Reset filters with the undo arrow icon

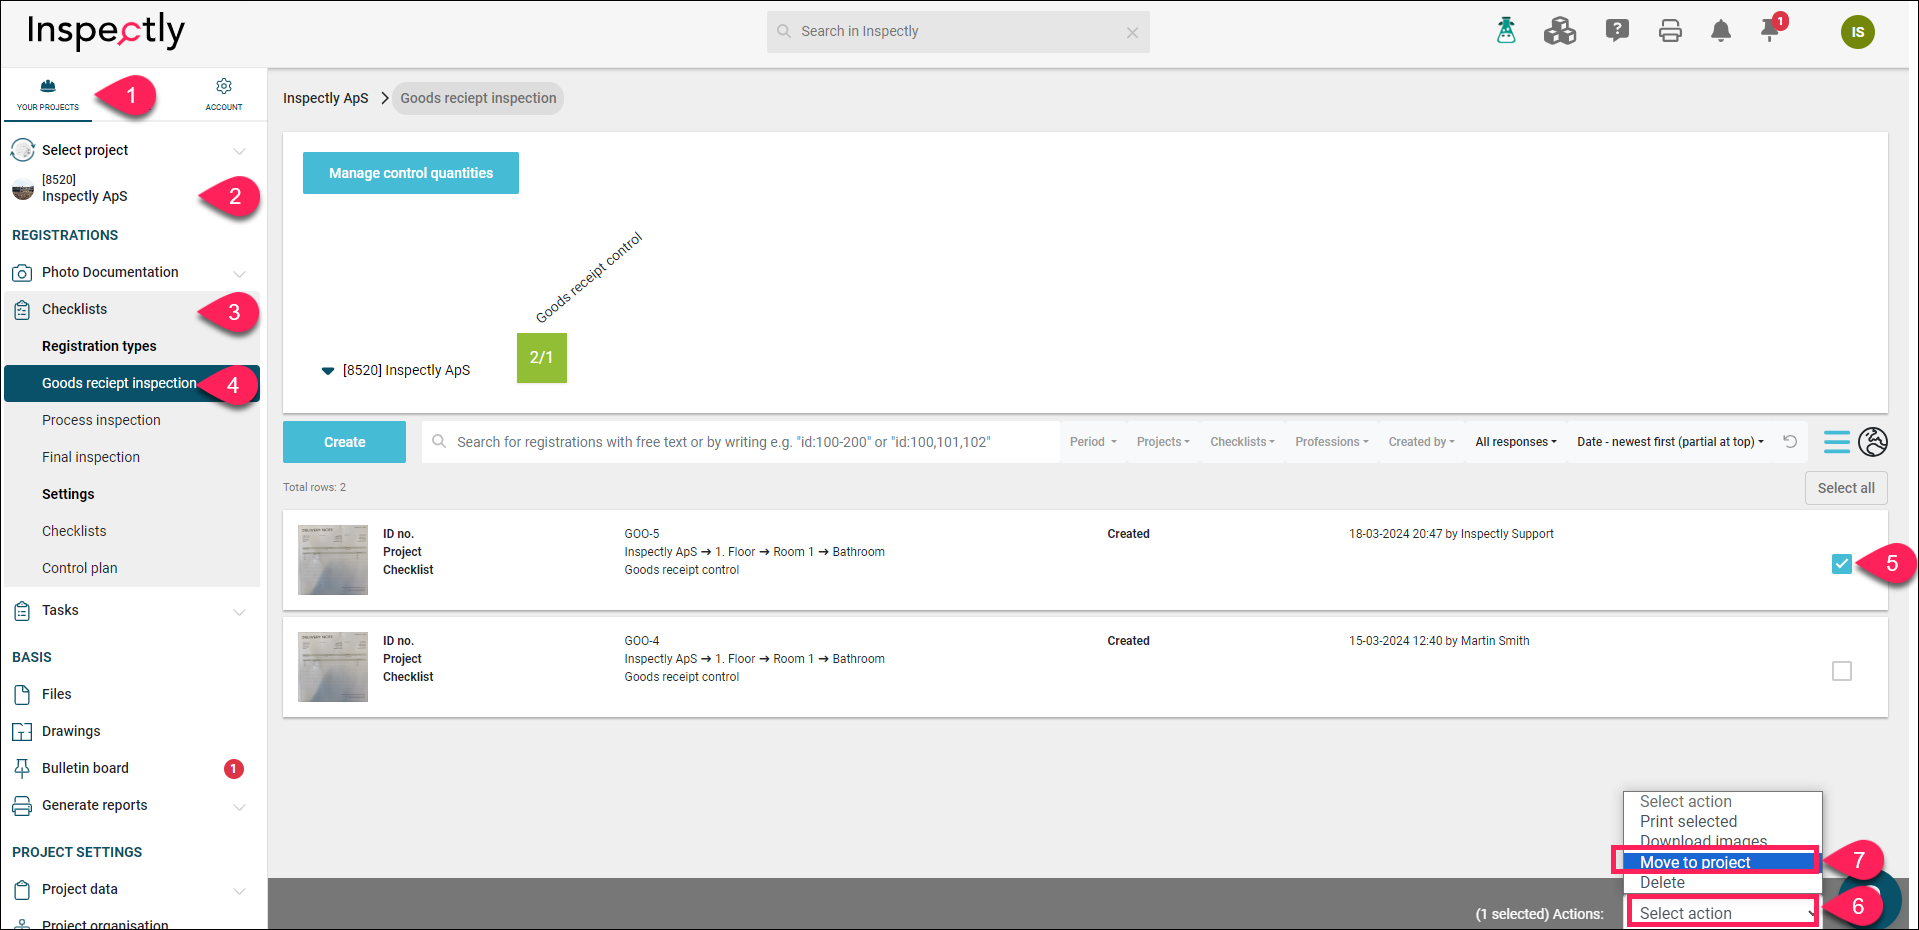1790,442
